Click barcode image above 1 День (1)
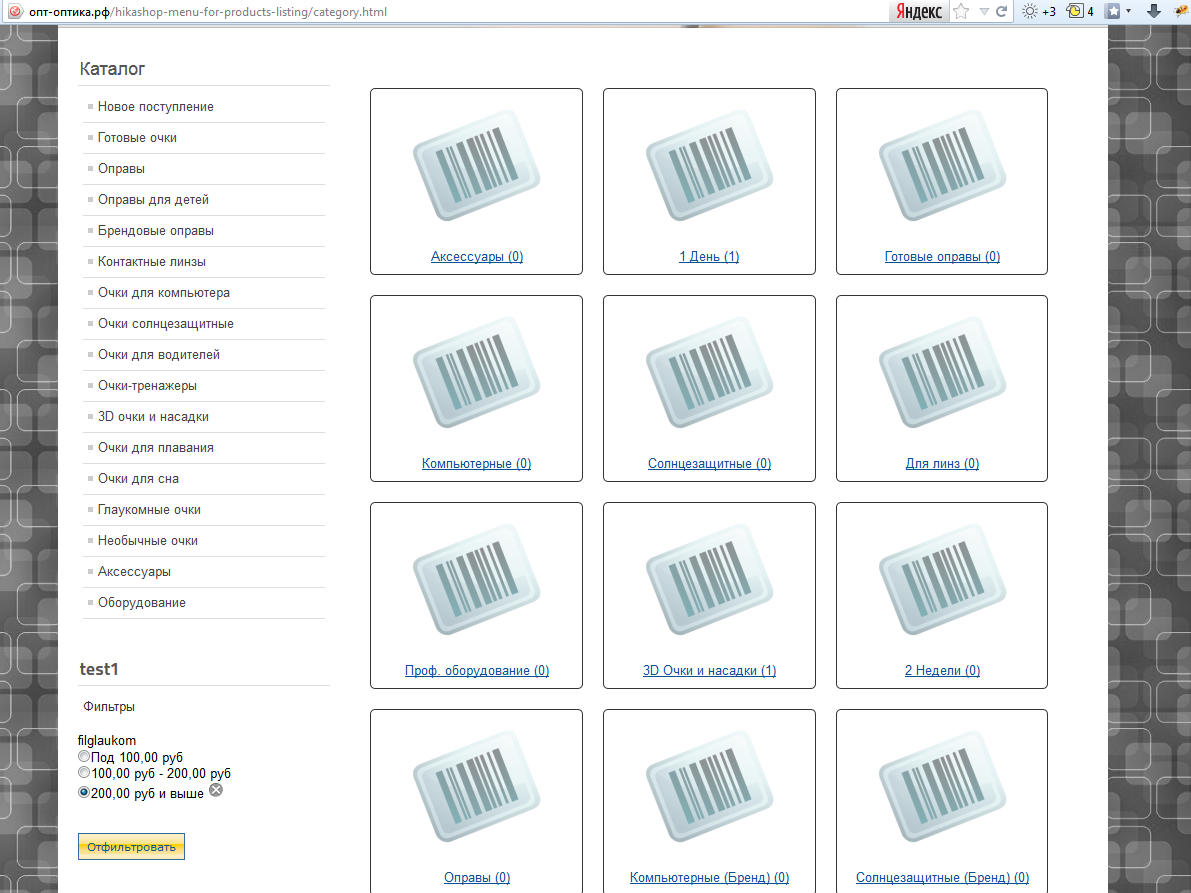The width and height of the screenshot is (1191, 893). click(x=709, y=166)
